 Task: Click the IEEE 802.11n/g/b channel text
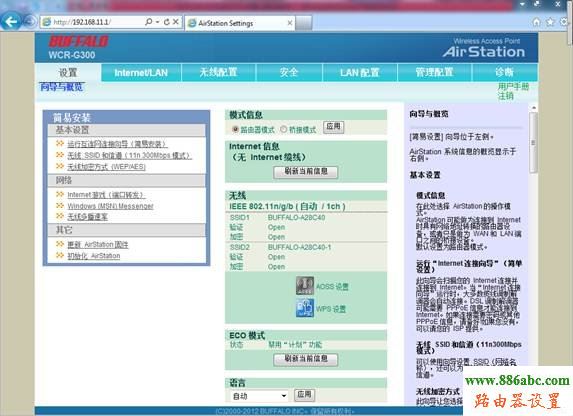click(287, 206)
